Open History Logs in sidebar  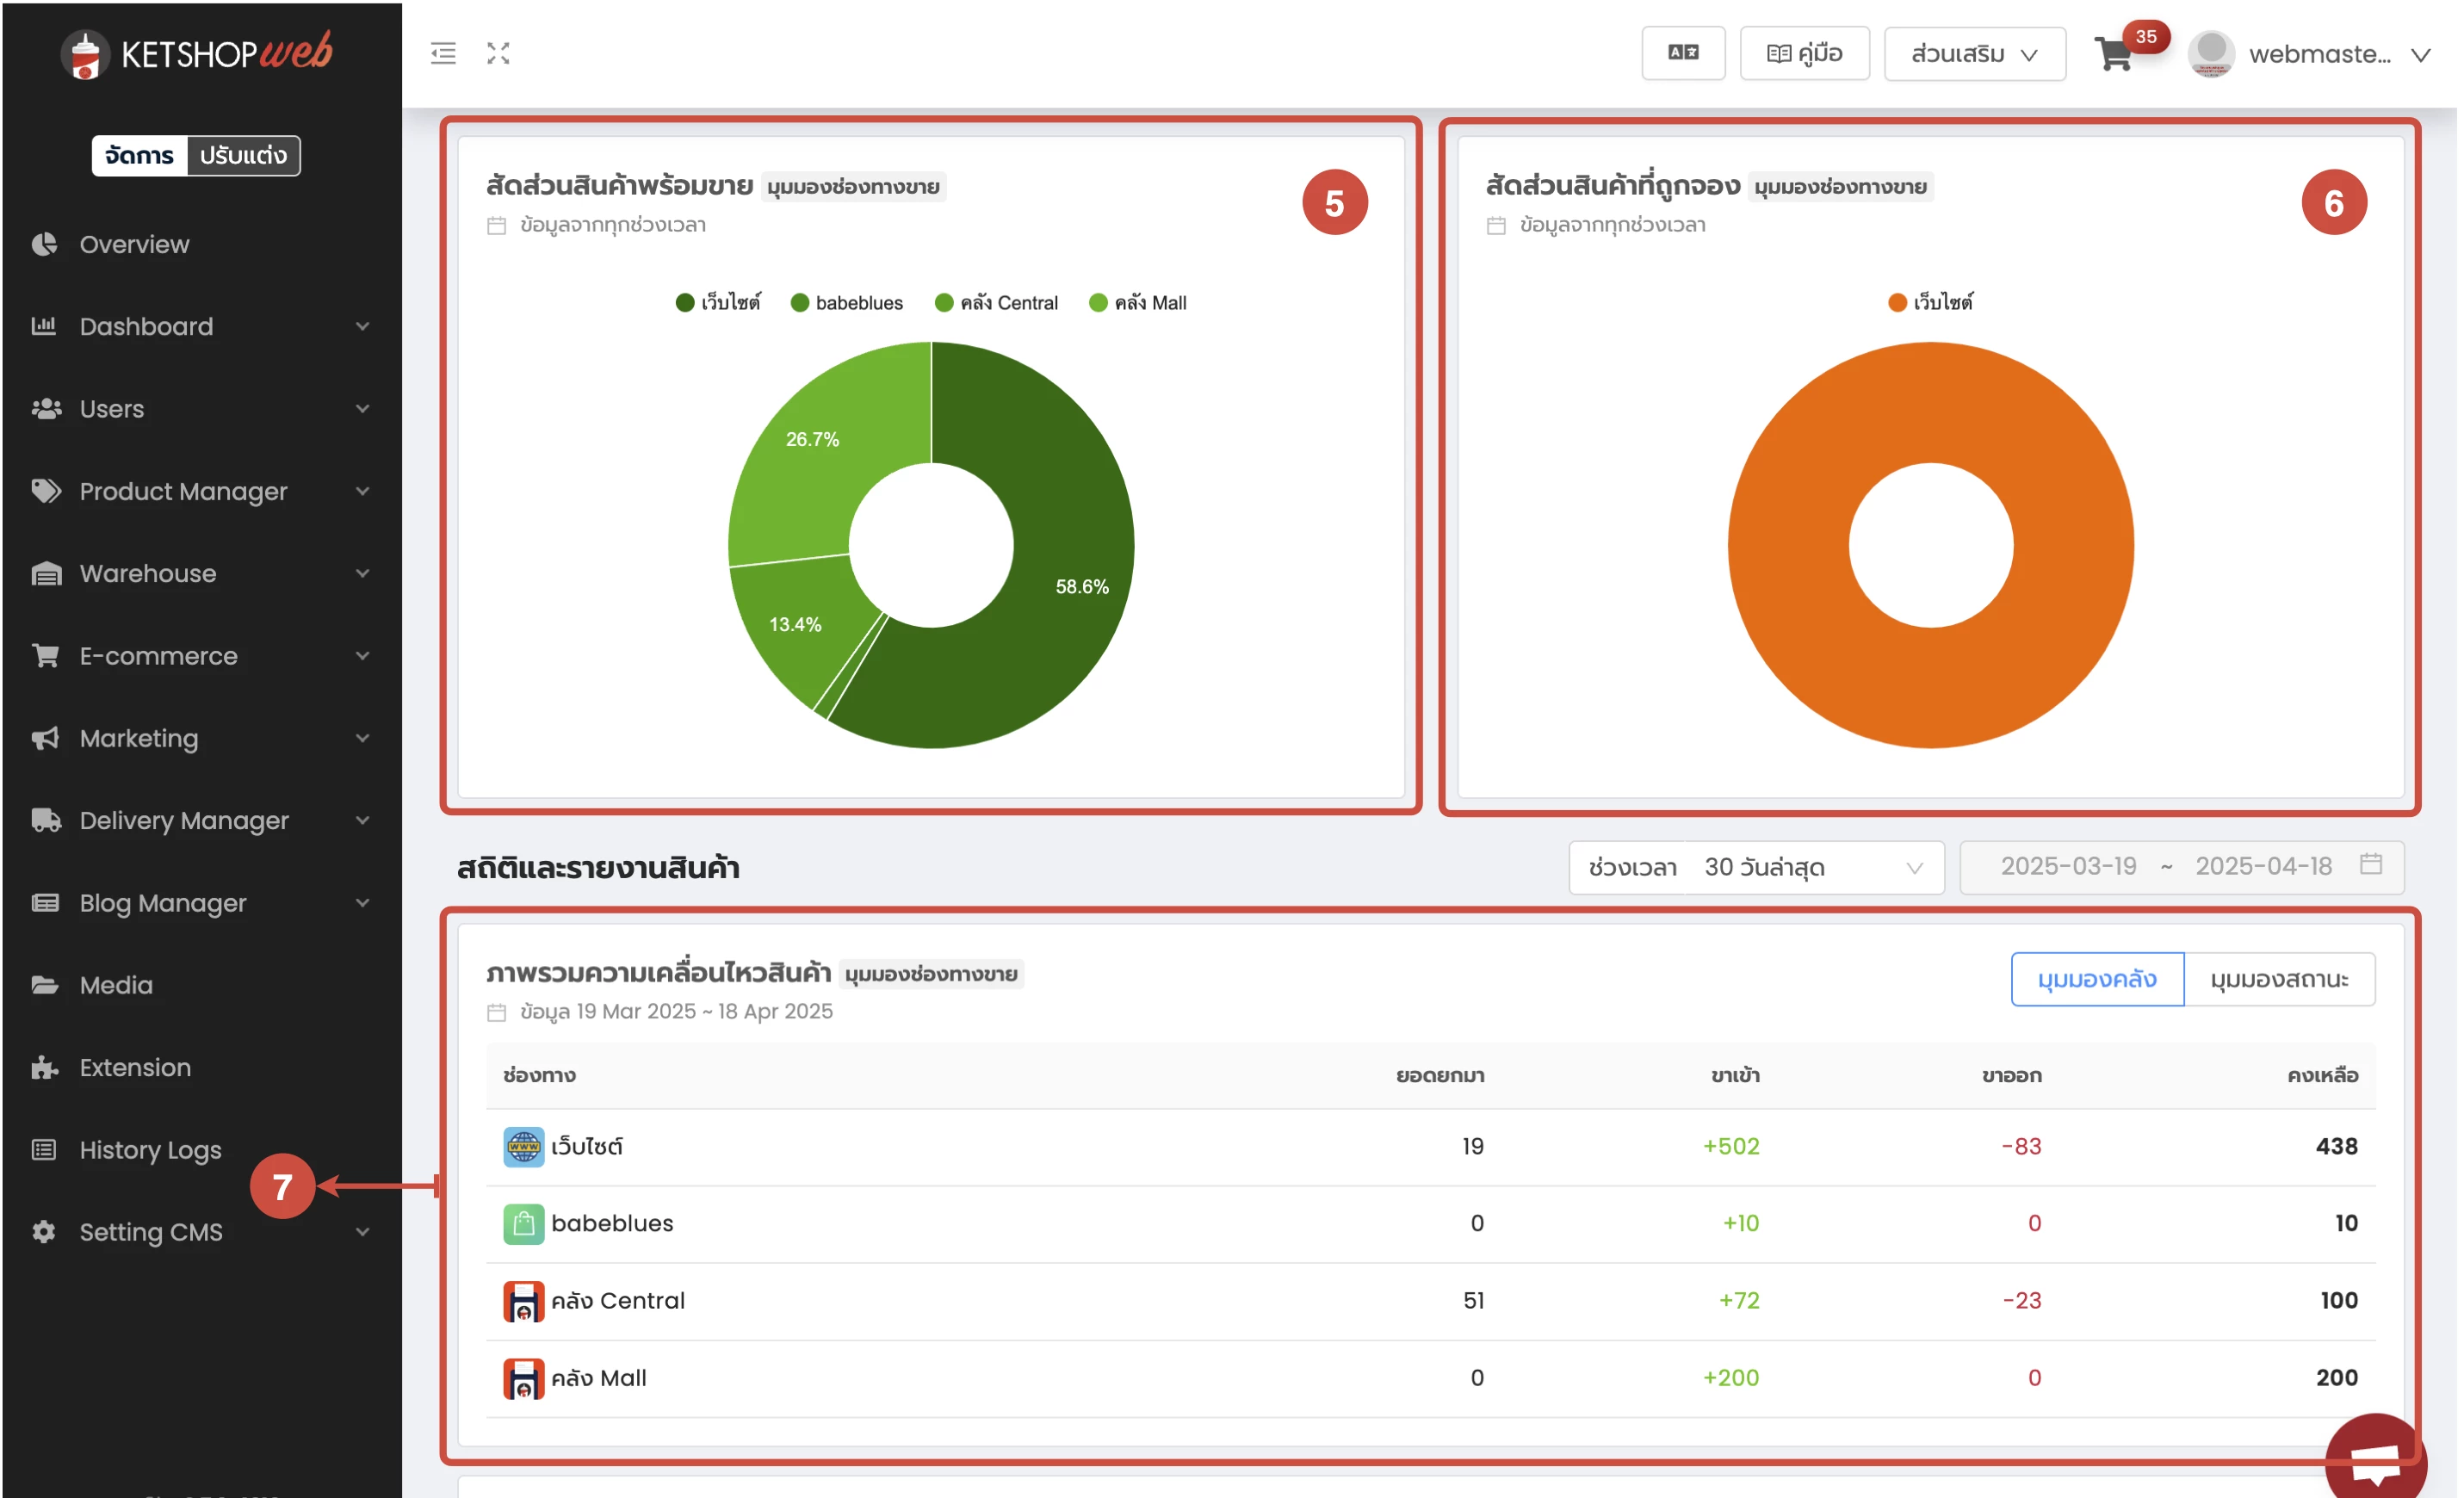(x=150, y=1149)
